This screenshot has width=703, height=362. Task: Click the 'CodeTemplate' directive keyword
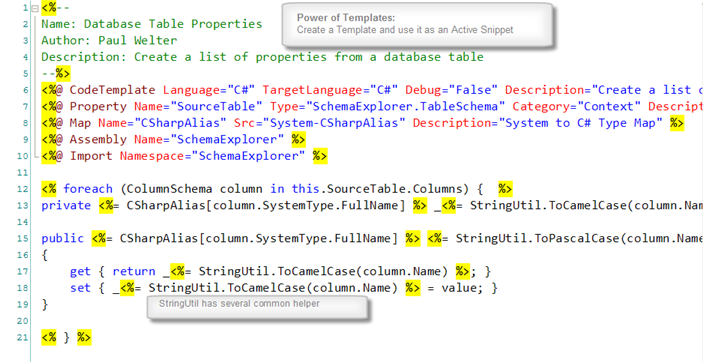click(x=112, y=90)
